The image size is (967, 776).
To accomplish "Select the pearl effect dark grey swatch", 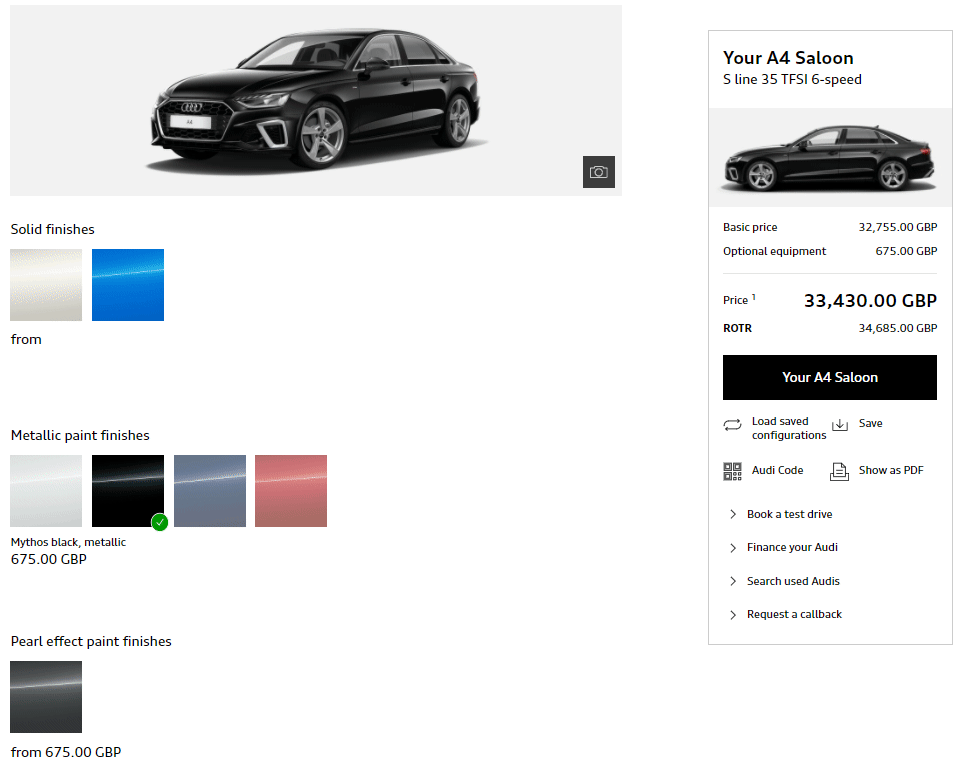I will (46, 697).
